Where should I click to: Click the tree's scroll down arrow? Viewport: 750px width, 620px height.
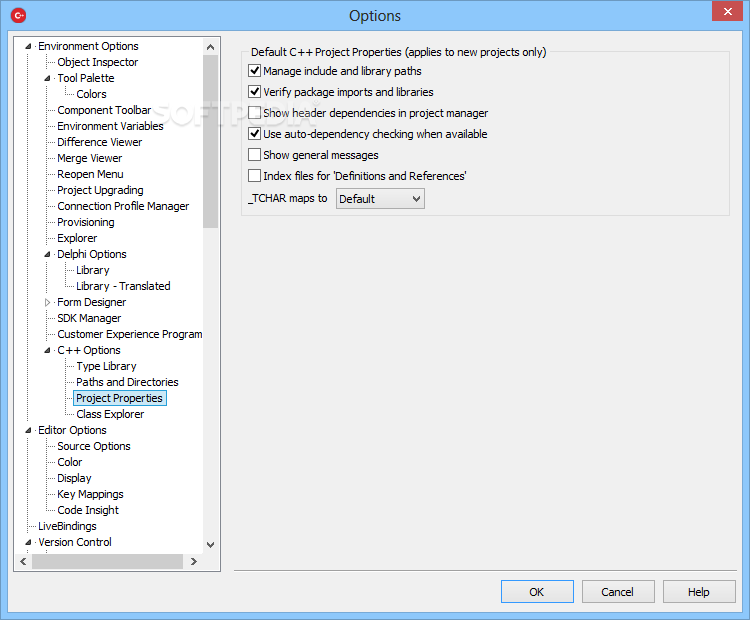pyautogui.click(x=210, y=544)
